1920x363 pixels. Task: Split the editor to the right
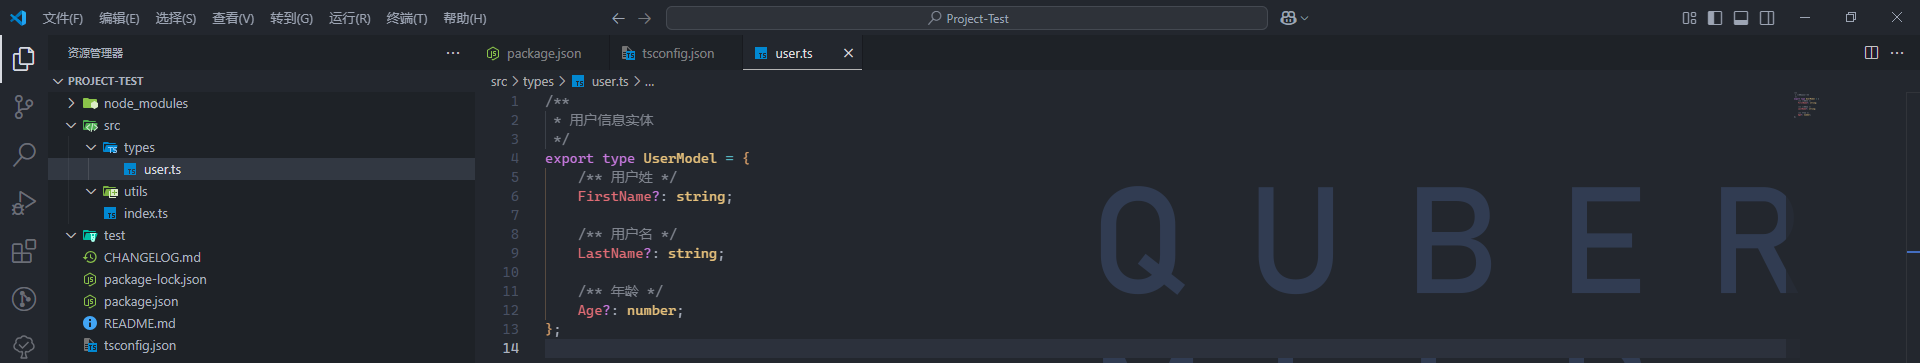pyautogui.click(x=1871, y=53)
